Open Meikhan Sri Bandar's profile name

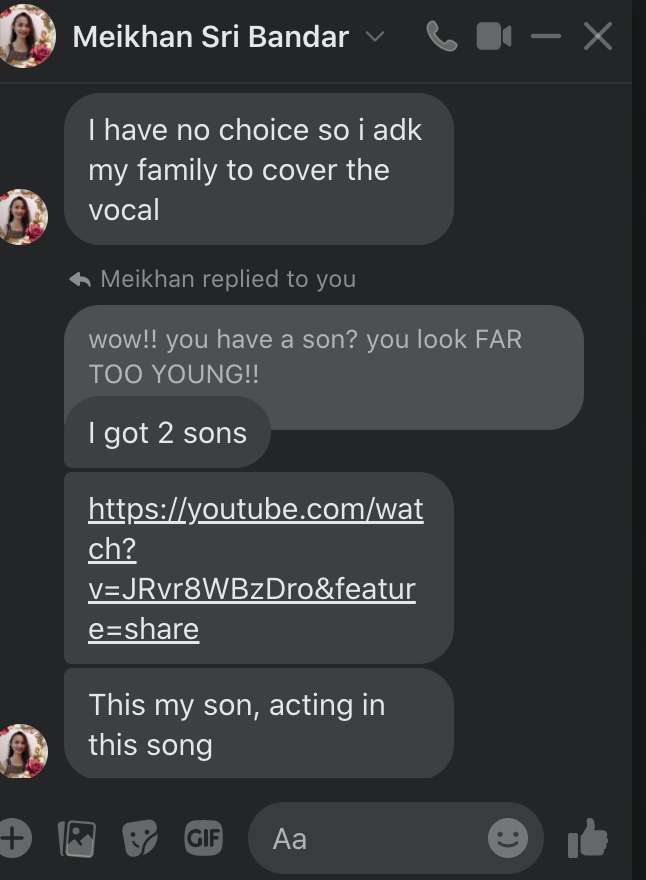point(211,37)
